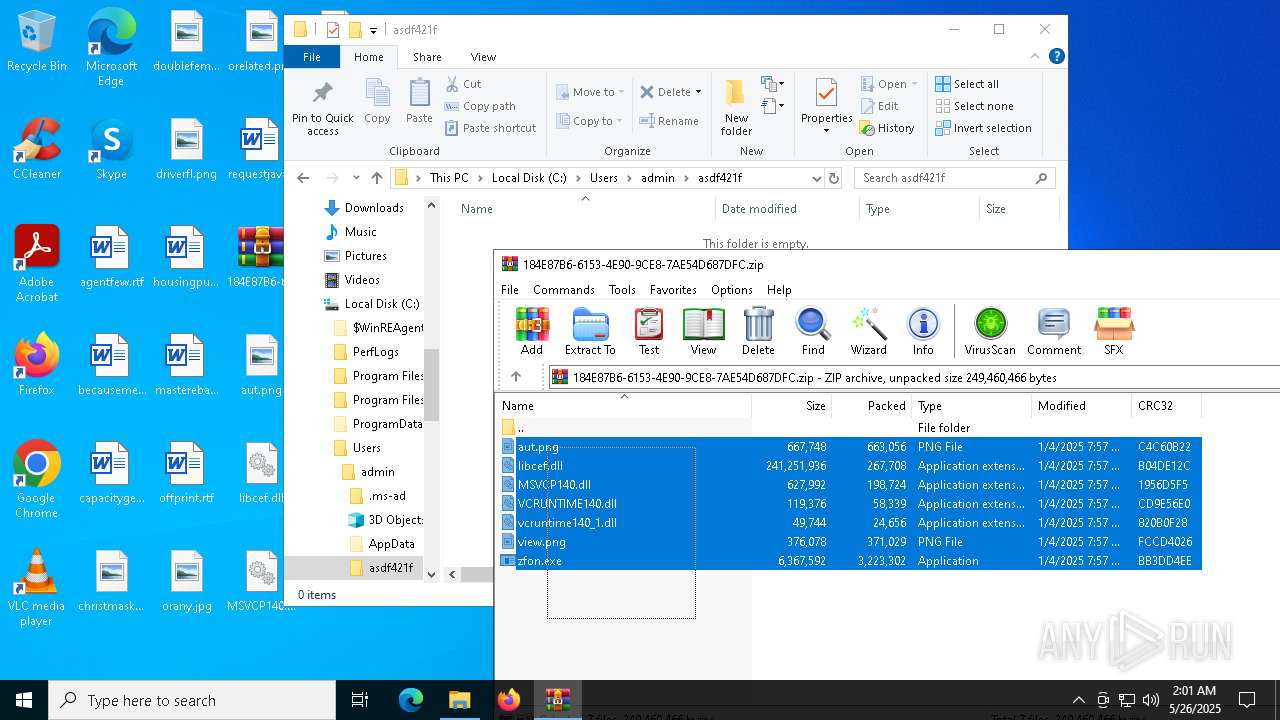Image resolution: width=1280 pixels, height=720 pixels.
Task: Sort WinRAR list by Packed column
Action: [x=872, y=406]
